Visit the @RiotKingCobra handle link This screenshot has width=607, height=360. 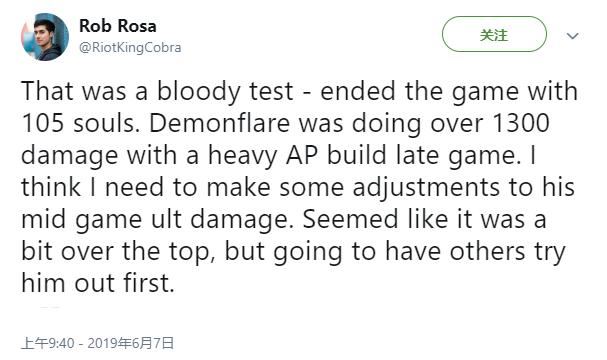click(x=130, y=48)
